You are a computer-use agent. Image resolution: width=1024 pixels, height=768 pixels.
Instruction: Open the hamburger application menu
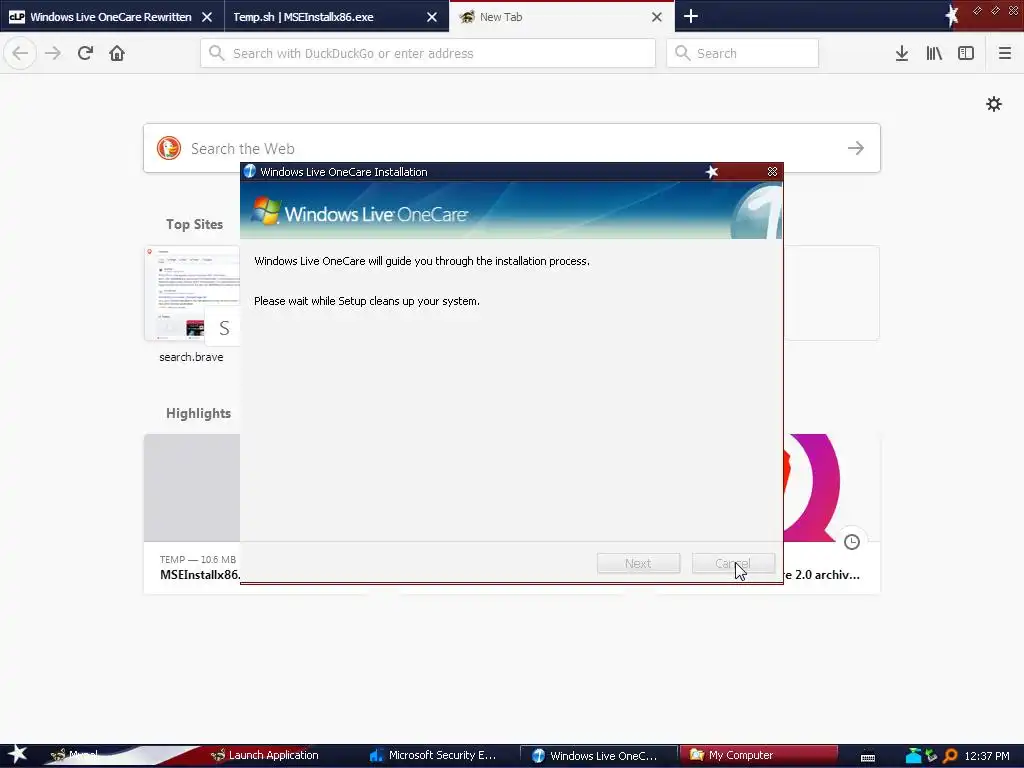[1005, 53]
